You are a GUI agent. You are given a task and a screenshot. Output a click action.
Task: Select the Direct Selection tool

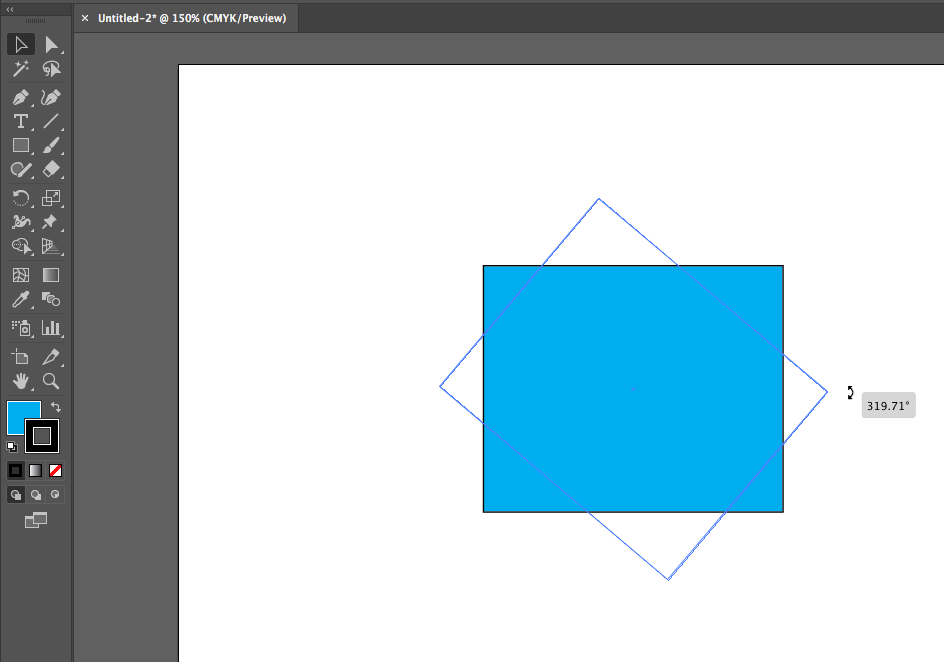[x=51, y=44]
